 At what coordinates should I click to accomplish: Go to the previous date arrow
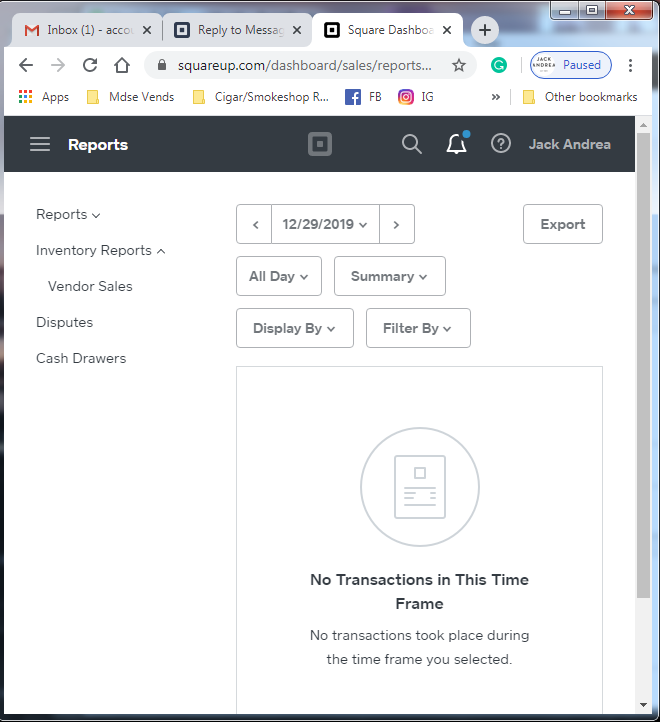click(x=254, y=224)
